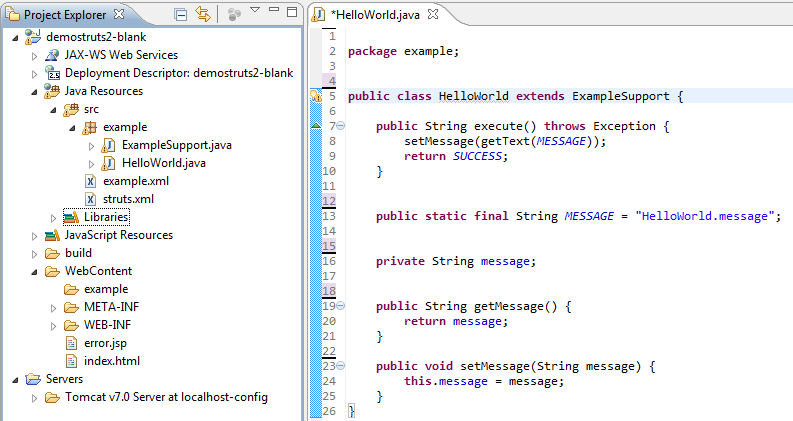Expand the Libraries node
The width and height of the screenshot is (793, 421).
(54, 217)
